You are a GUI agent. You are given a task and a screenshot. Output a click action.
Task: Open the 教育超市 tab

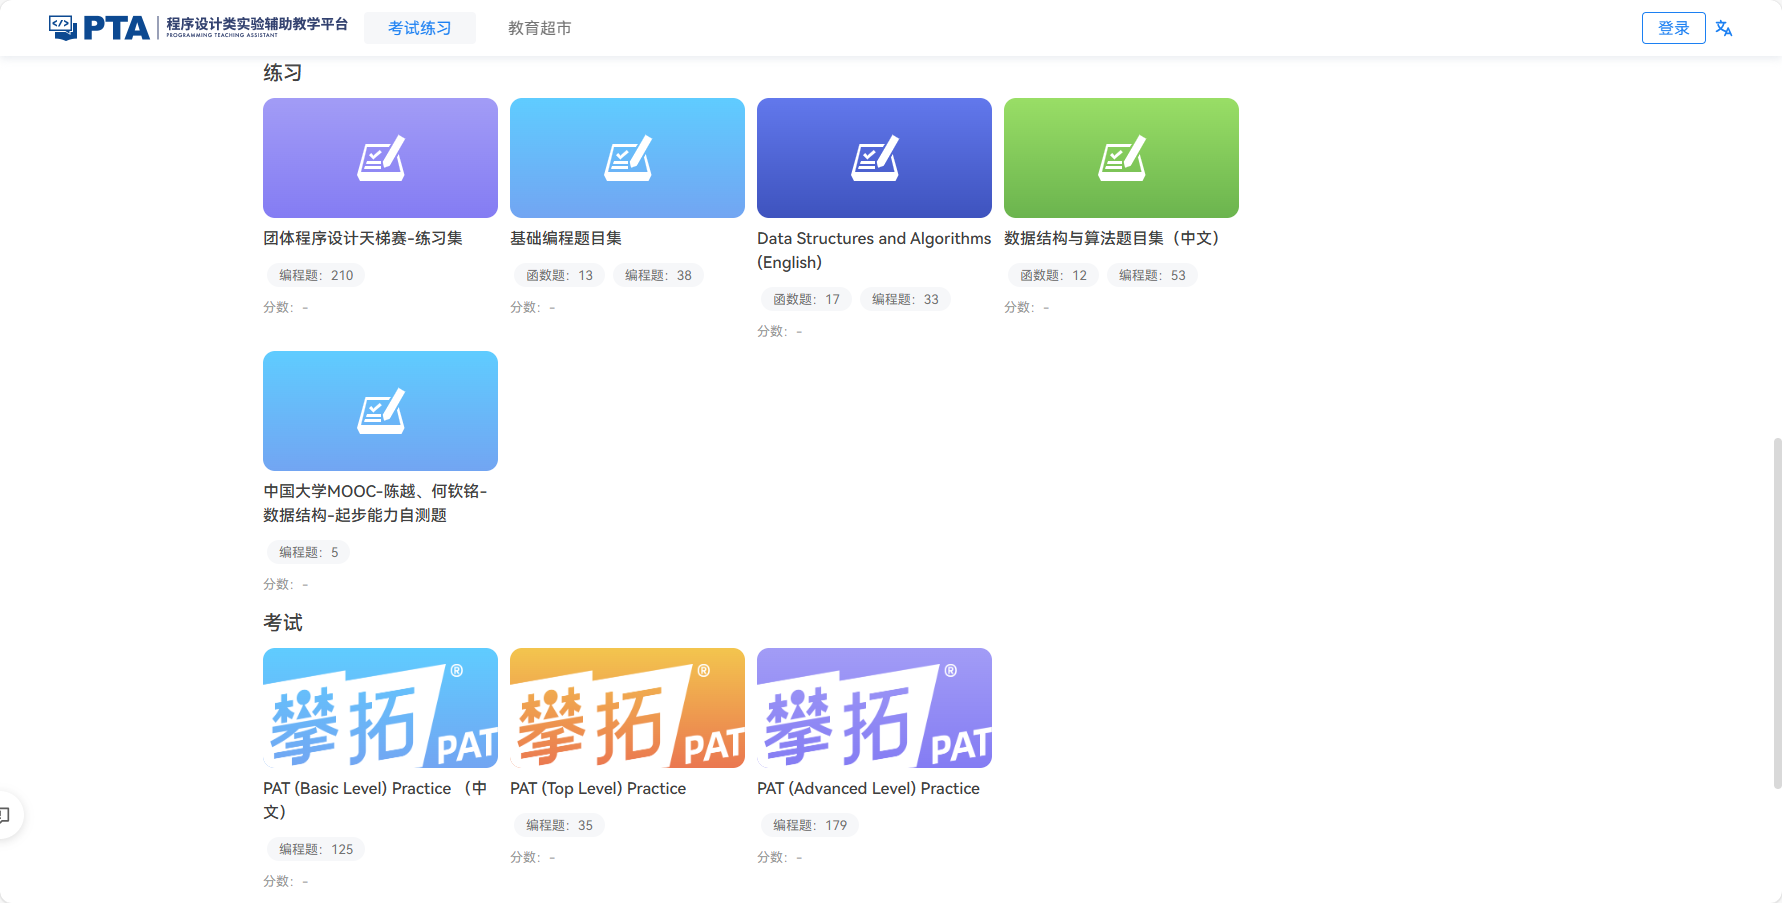coord(540,28)
